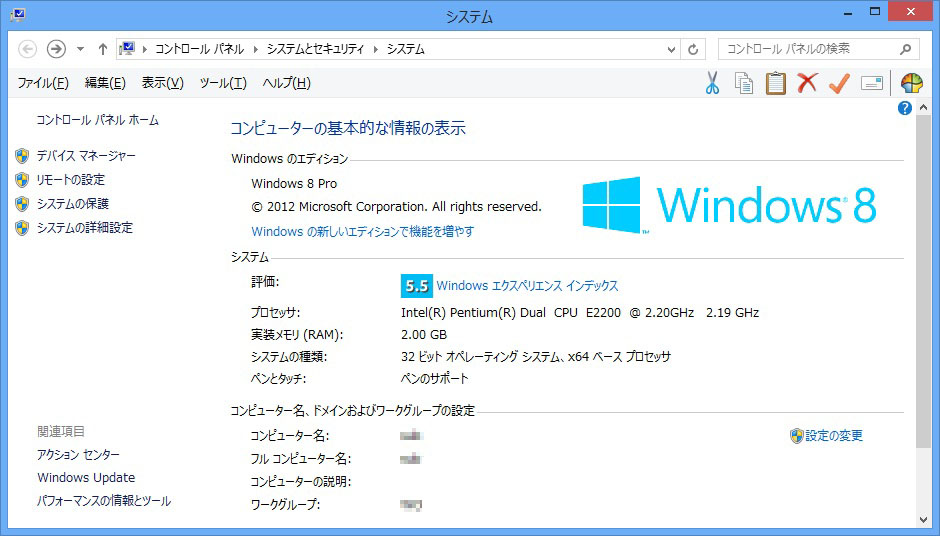Open the ヘルプ(H) menu

point(287,83)
